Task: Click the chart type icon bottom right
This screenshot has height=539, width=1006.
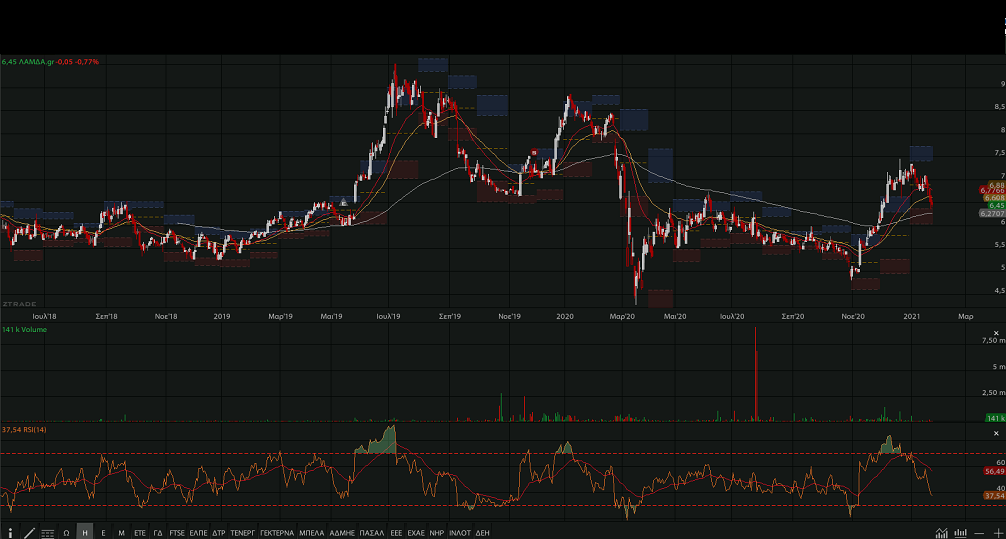Action: [942, 533]
